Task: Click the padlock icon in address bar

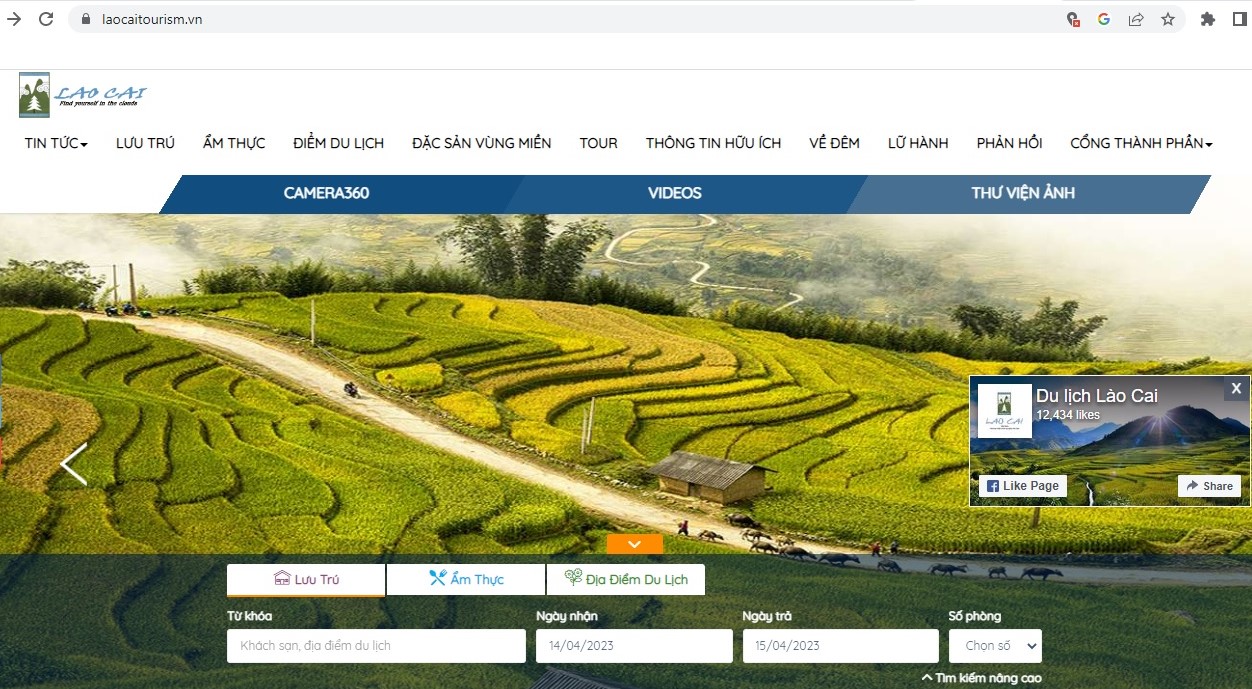Action: click(87, 18)
